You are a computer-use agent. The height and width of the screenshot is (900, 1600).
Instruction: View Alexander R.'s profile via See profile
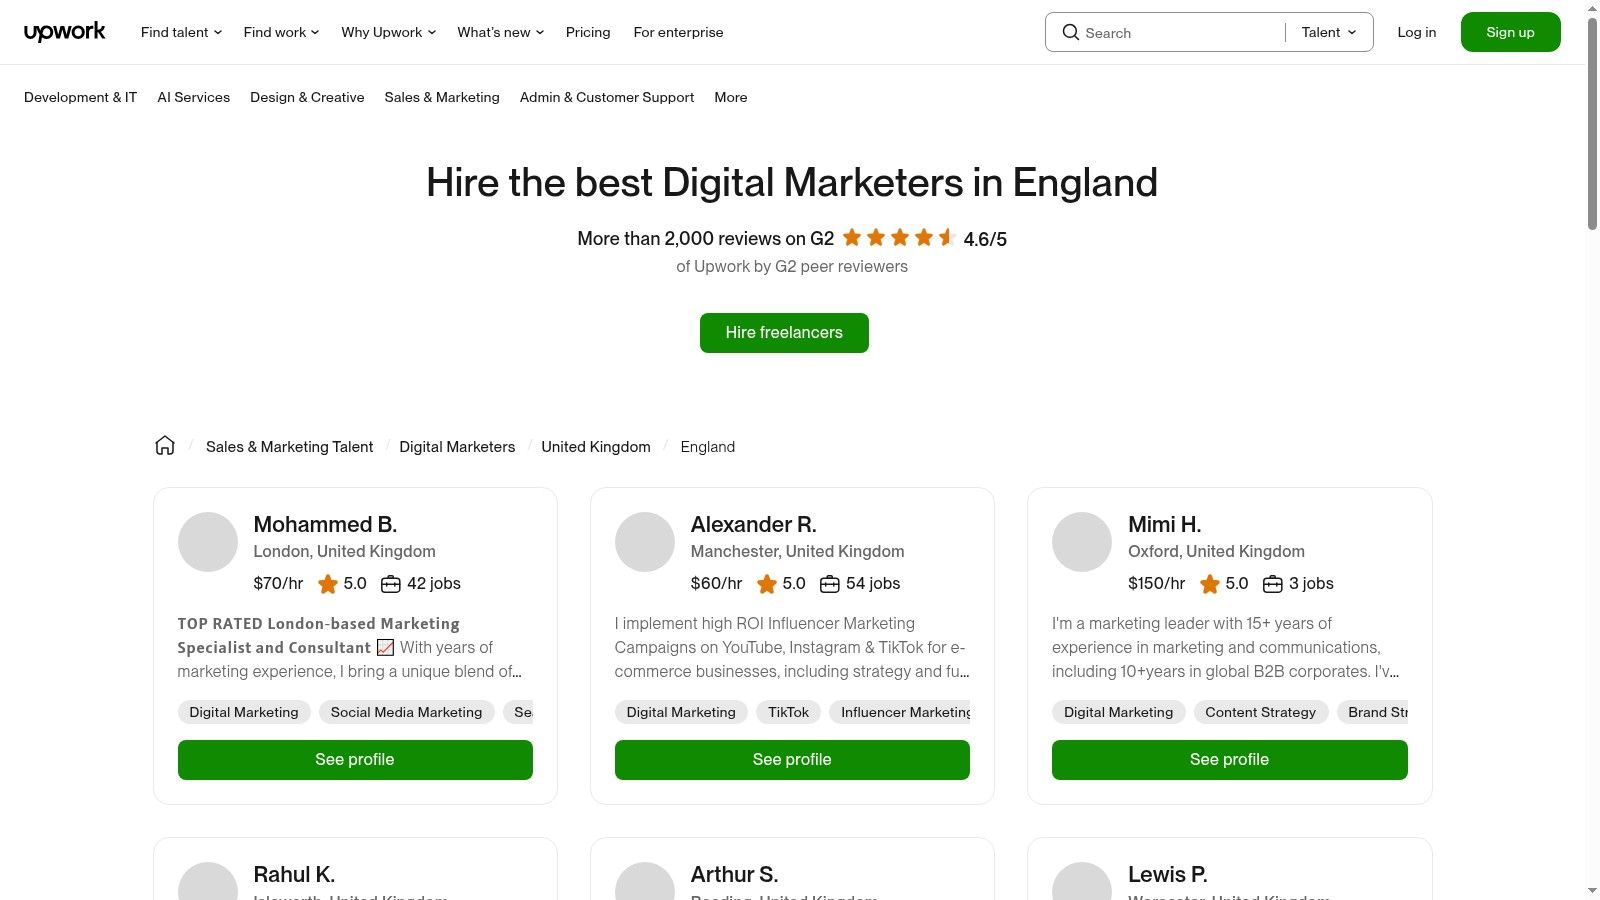792,760
